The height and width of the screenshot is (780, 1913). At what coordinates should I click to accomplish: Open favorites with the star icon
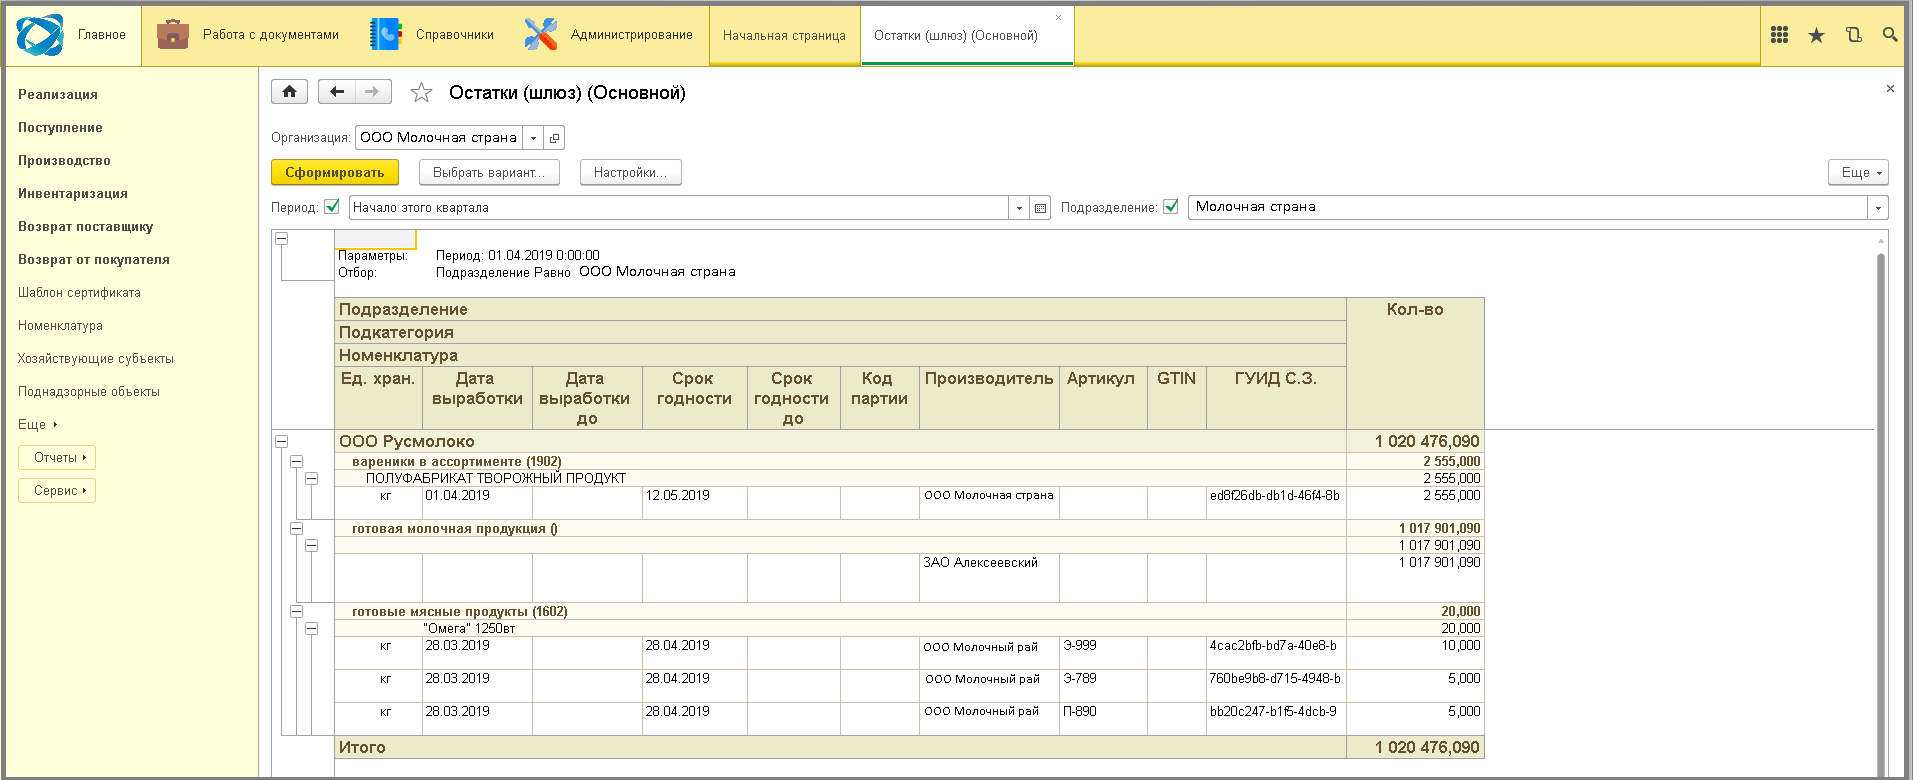click(x=1816, y=35)
